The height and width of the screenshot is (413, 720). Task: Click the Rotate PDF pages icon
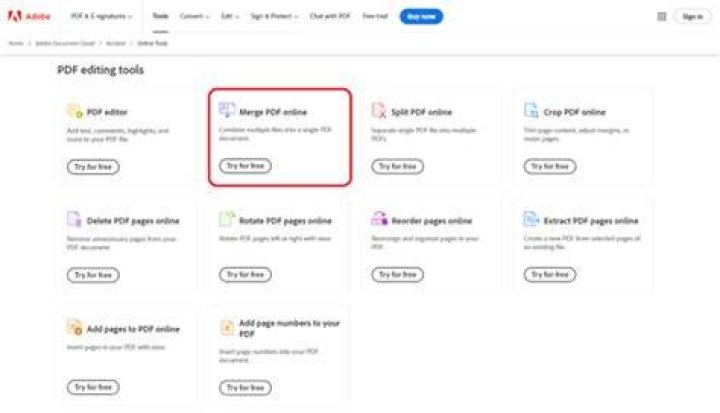tap(227, 219)
